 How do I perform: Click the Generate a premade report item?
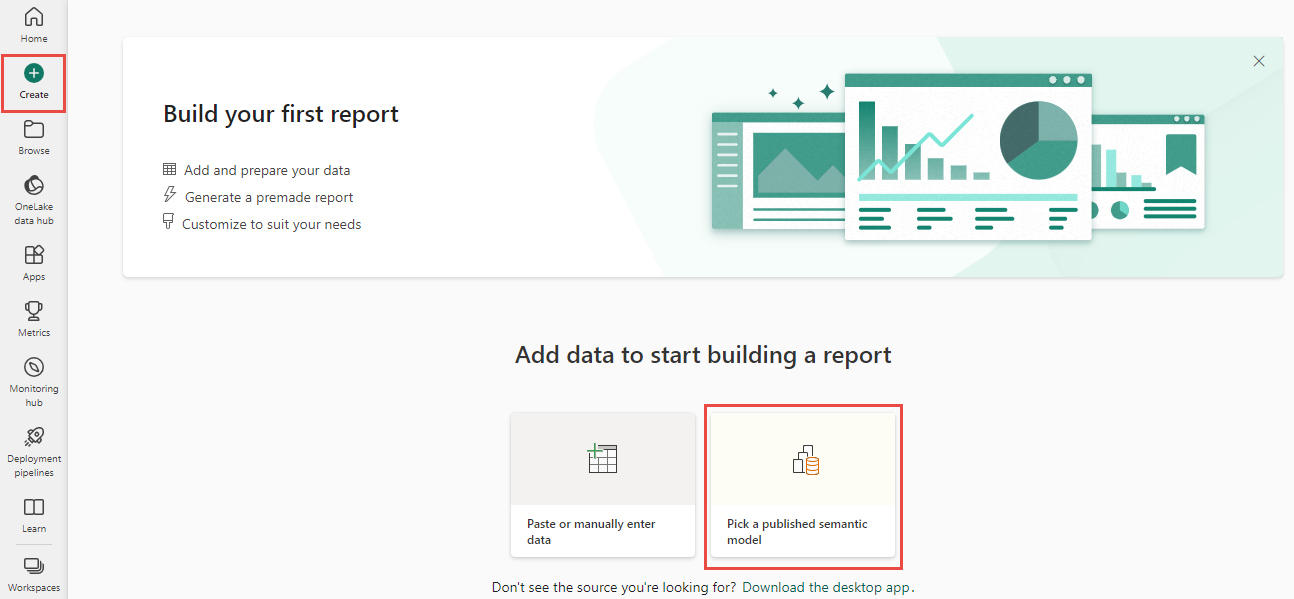(268, 197)
